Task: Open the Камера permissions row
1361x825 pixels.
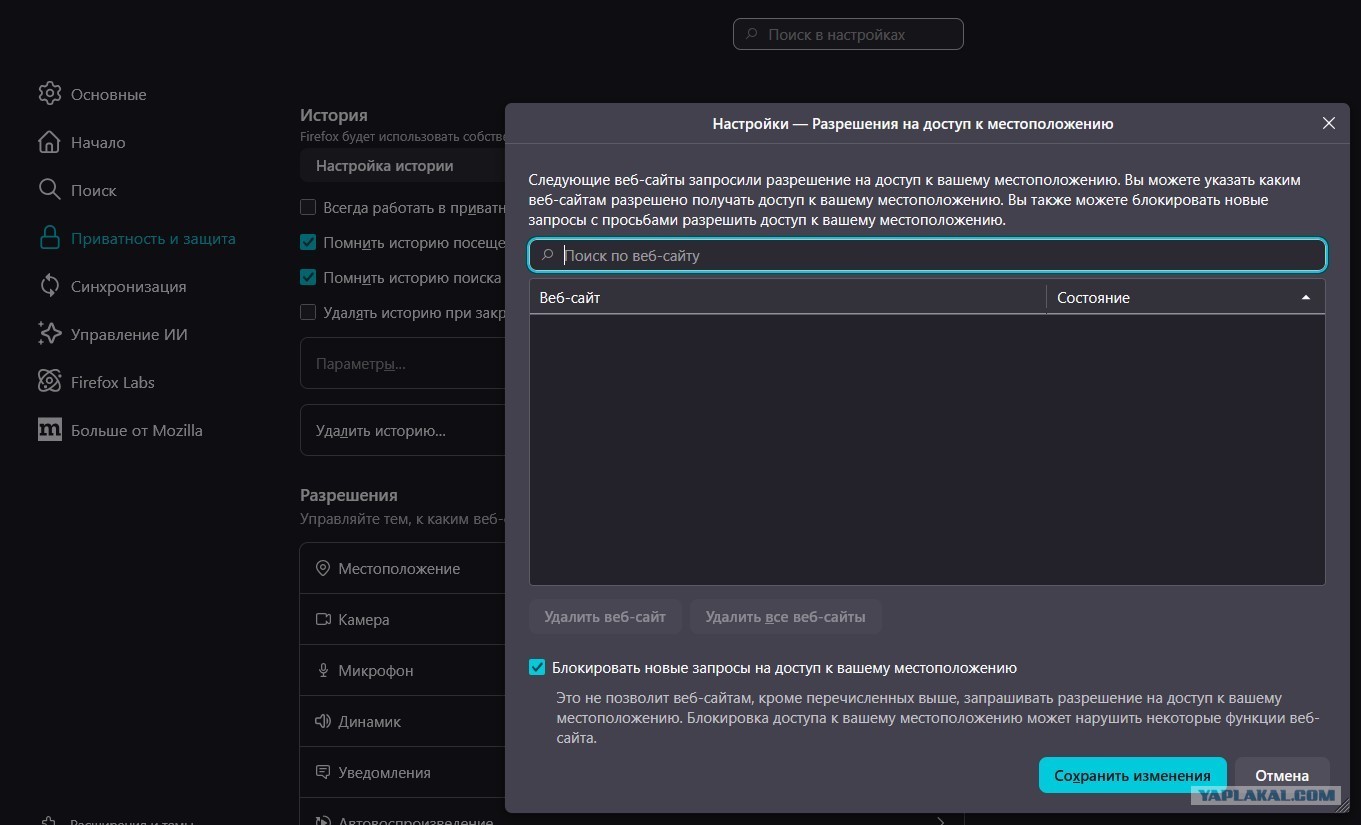Action: [x=400, y=619]
